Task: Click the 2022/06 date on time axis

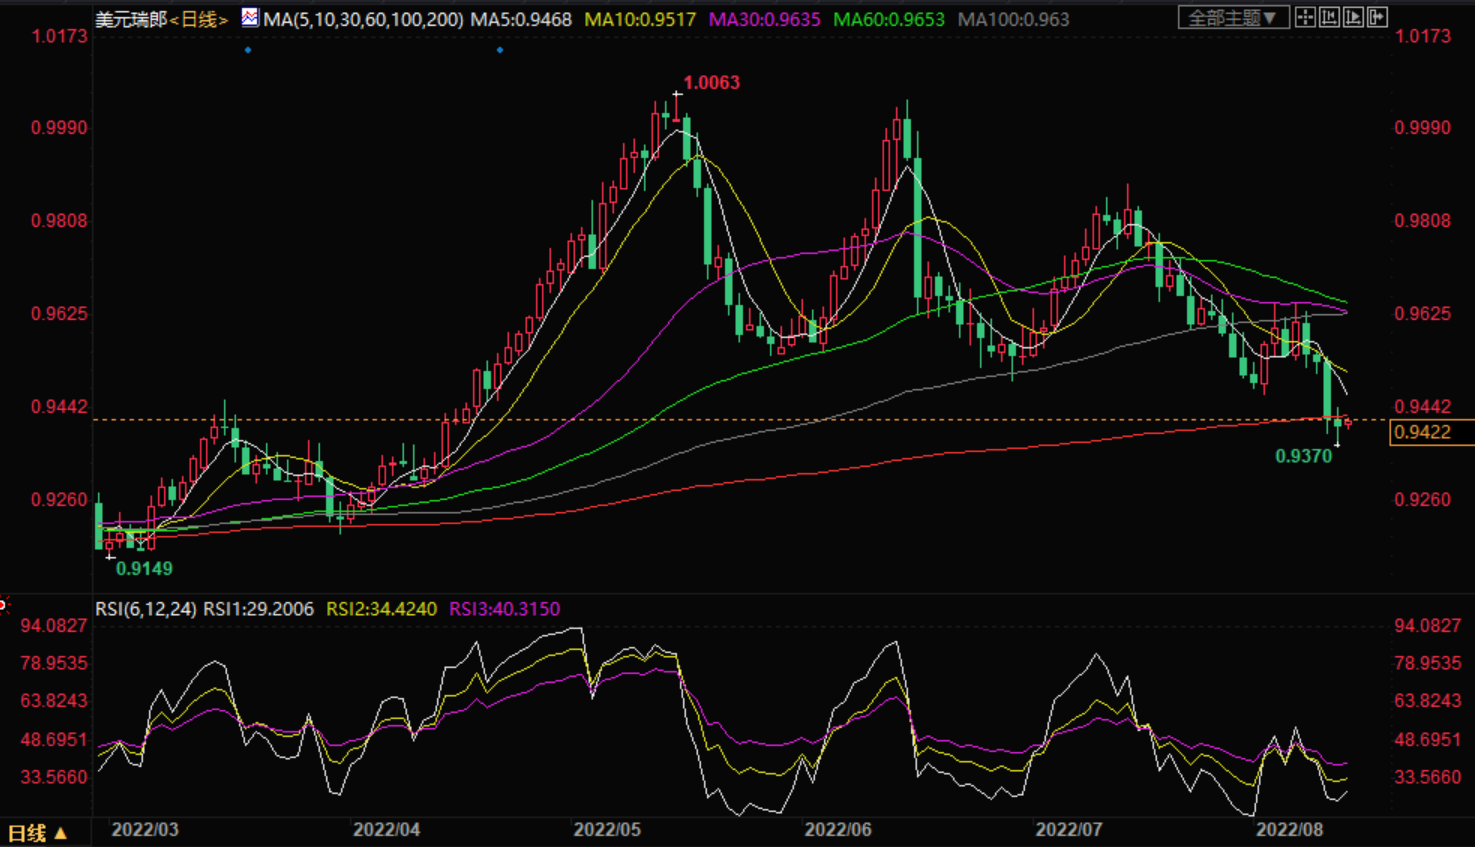Action: [x=838, y=830]
